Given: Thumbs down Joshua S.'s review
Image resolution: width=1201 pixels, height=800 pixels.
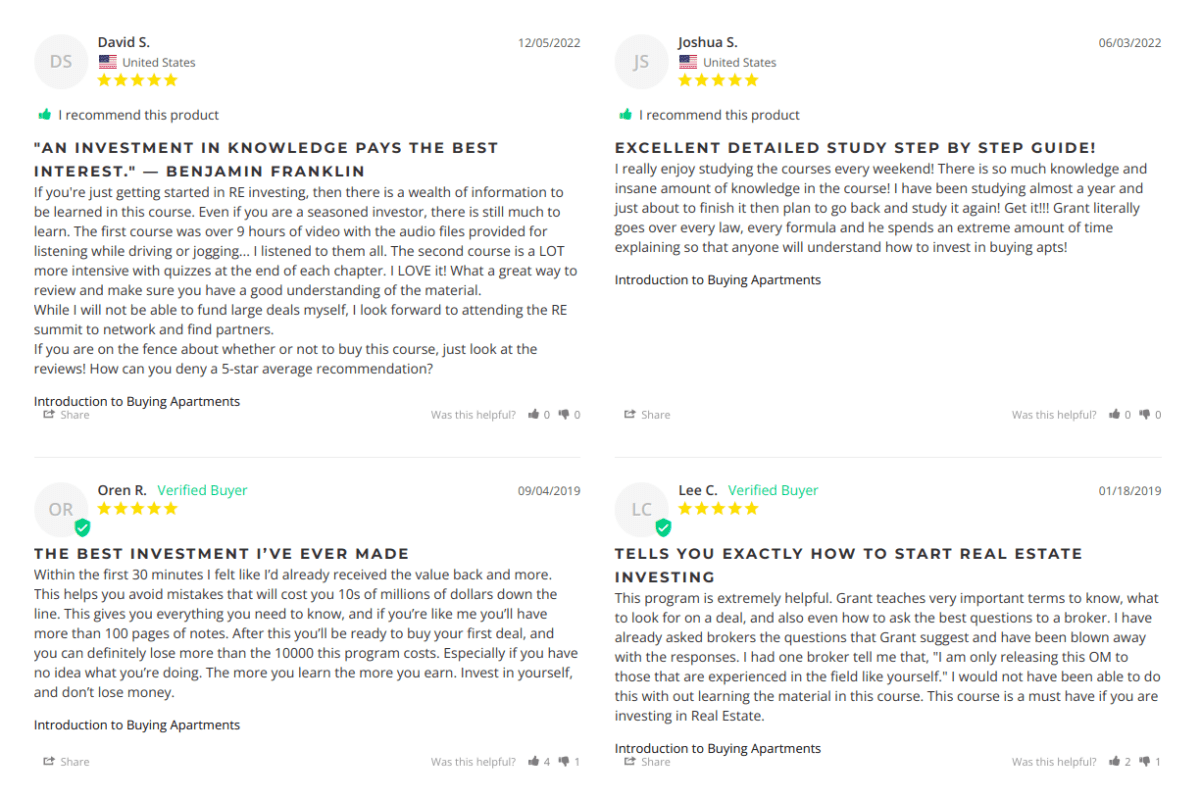Looking at the screenshot, I should pos(1145,414).
